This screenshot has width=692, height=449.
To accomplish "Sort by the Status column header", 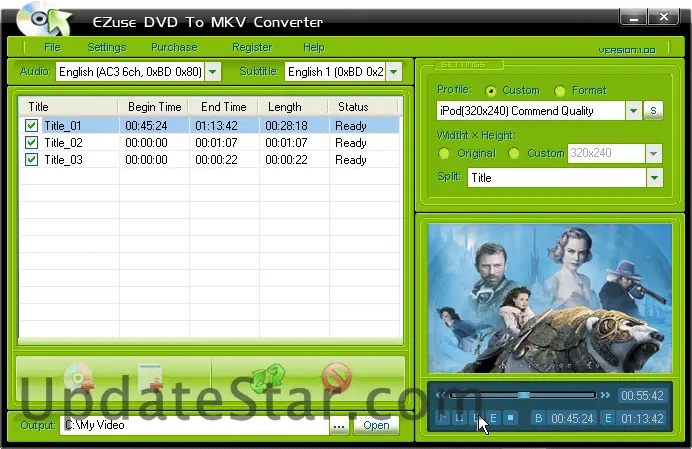I will [x=363, y=107].
